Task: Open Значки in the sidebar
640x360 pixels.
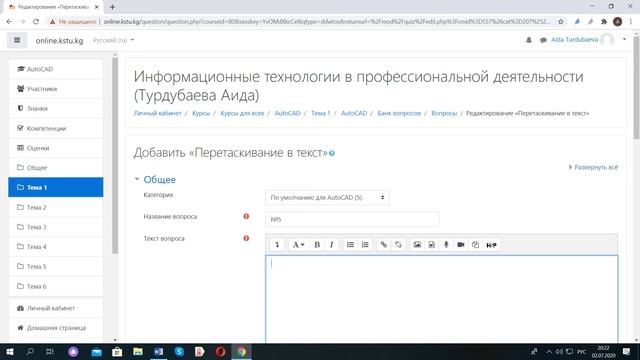Action: point(56,108)
